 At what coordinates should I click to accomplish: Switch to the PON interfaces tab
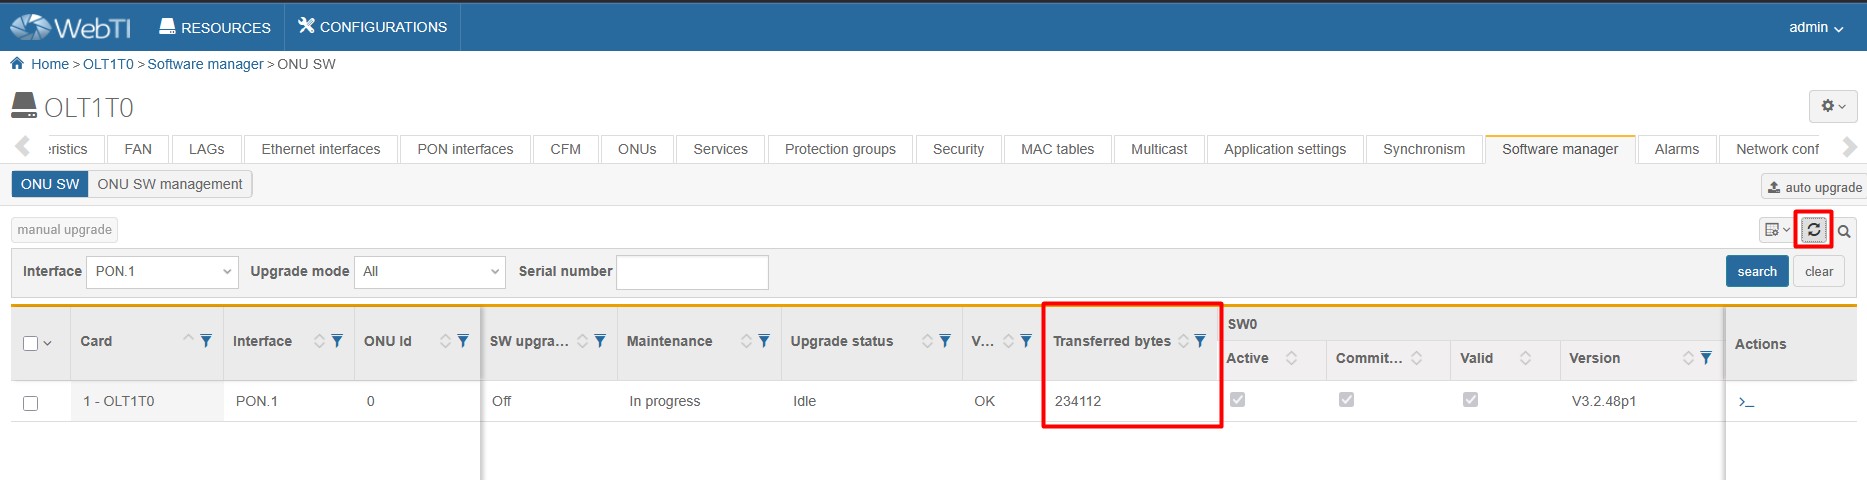pyautogui.click(x=465, y=149)
